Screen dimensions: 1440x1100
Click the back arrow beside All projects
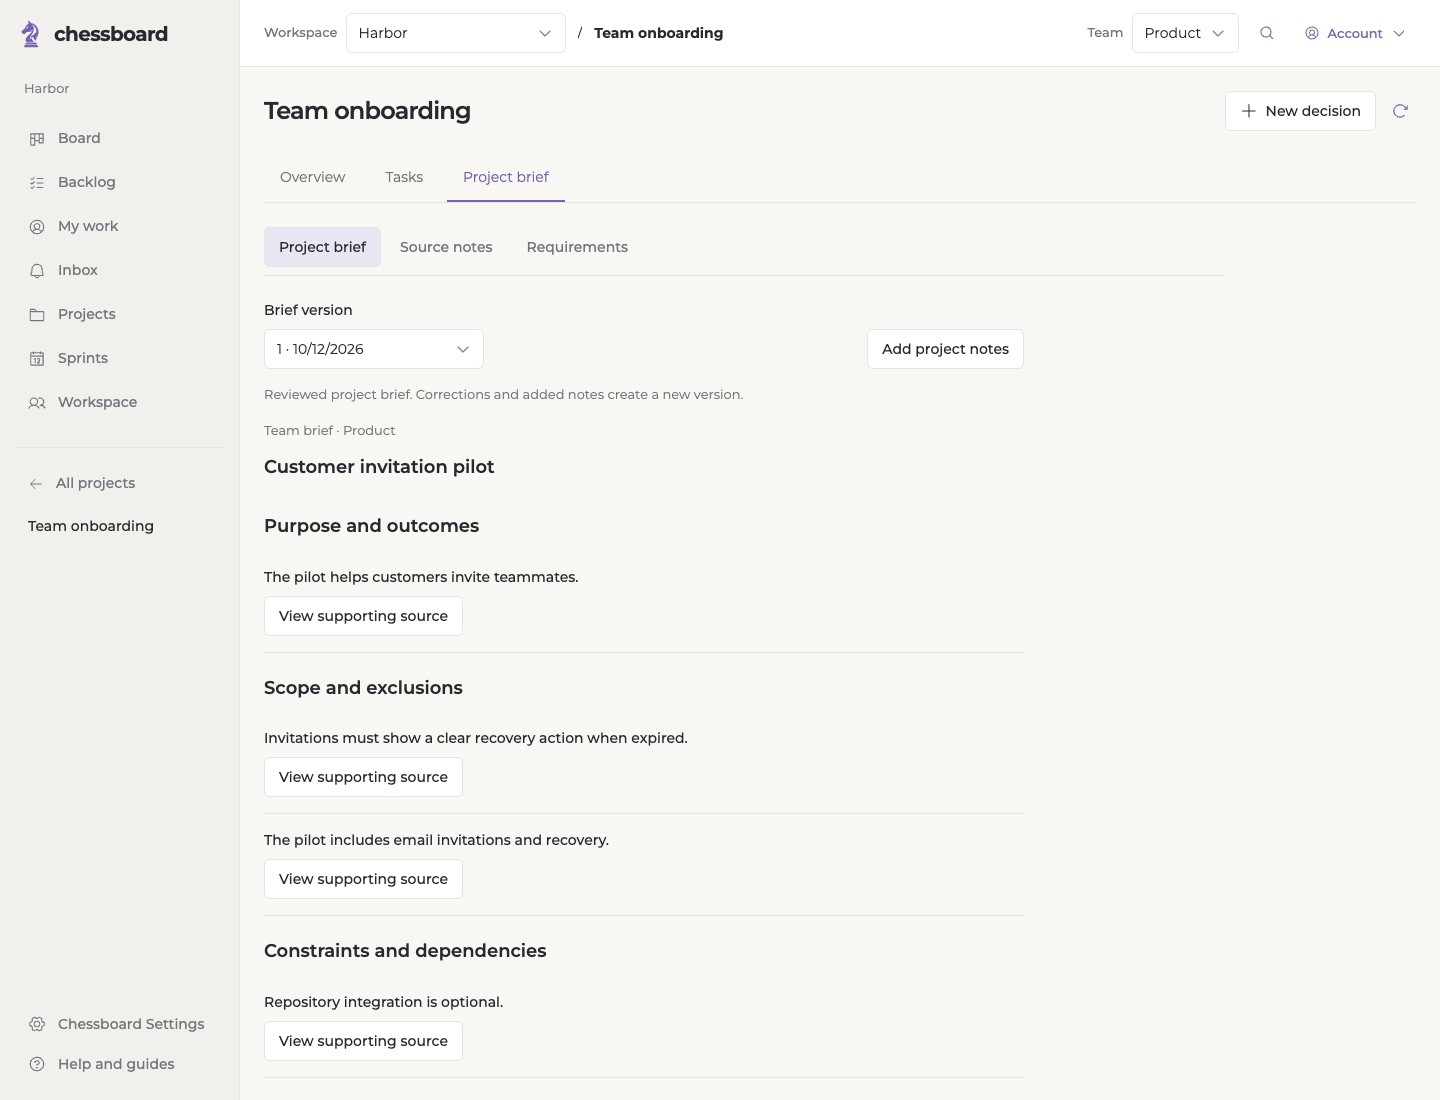click(x=36, y=484)
